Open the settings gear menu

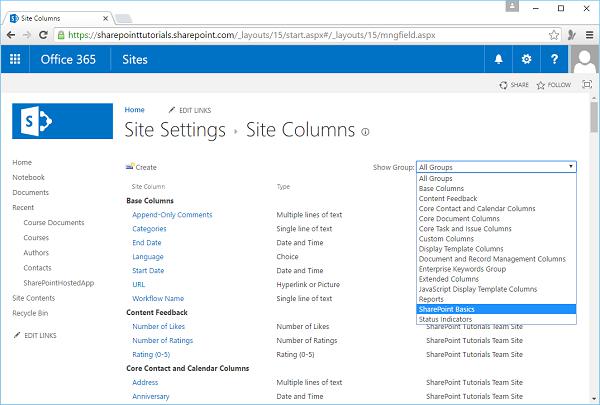point(527,59)
